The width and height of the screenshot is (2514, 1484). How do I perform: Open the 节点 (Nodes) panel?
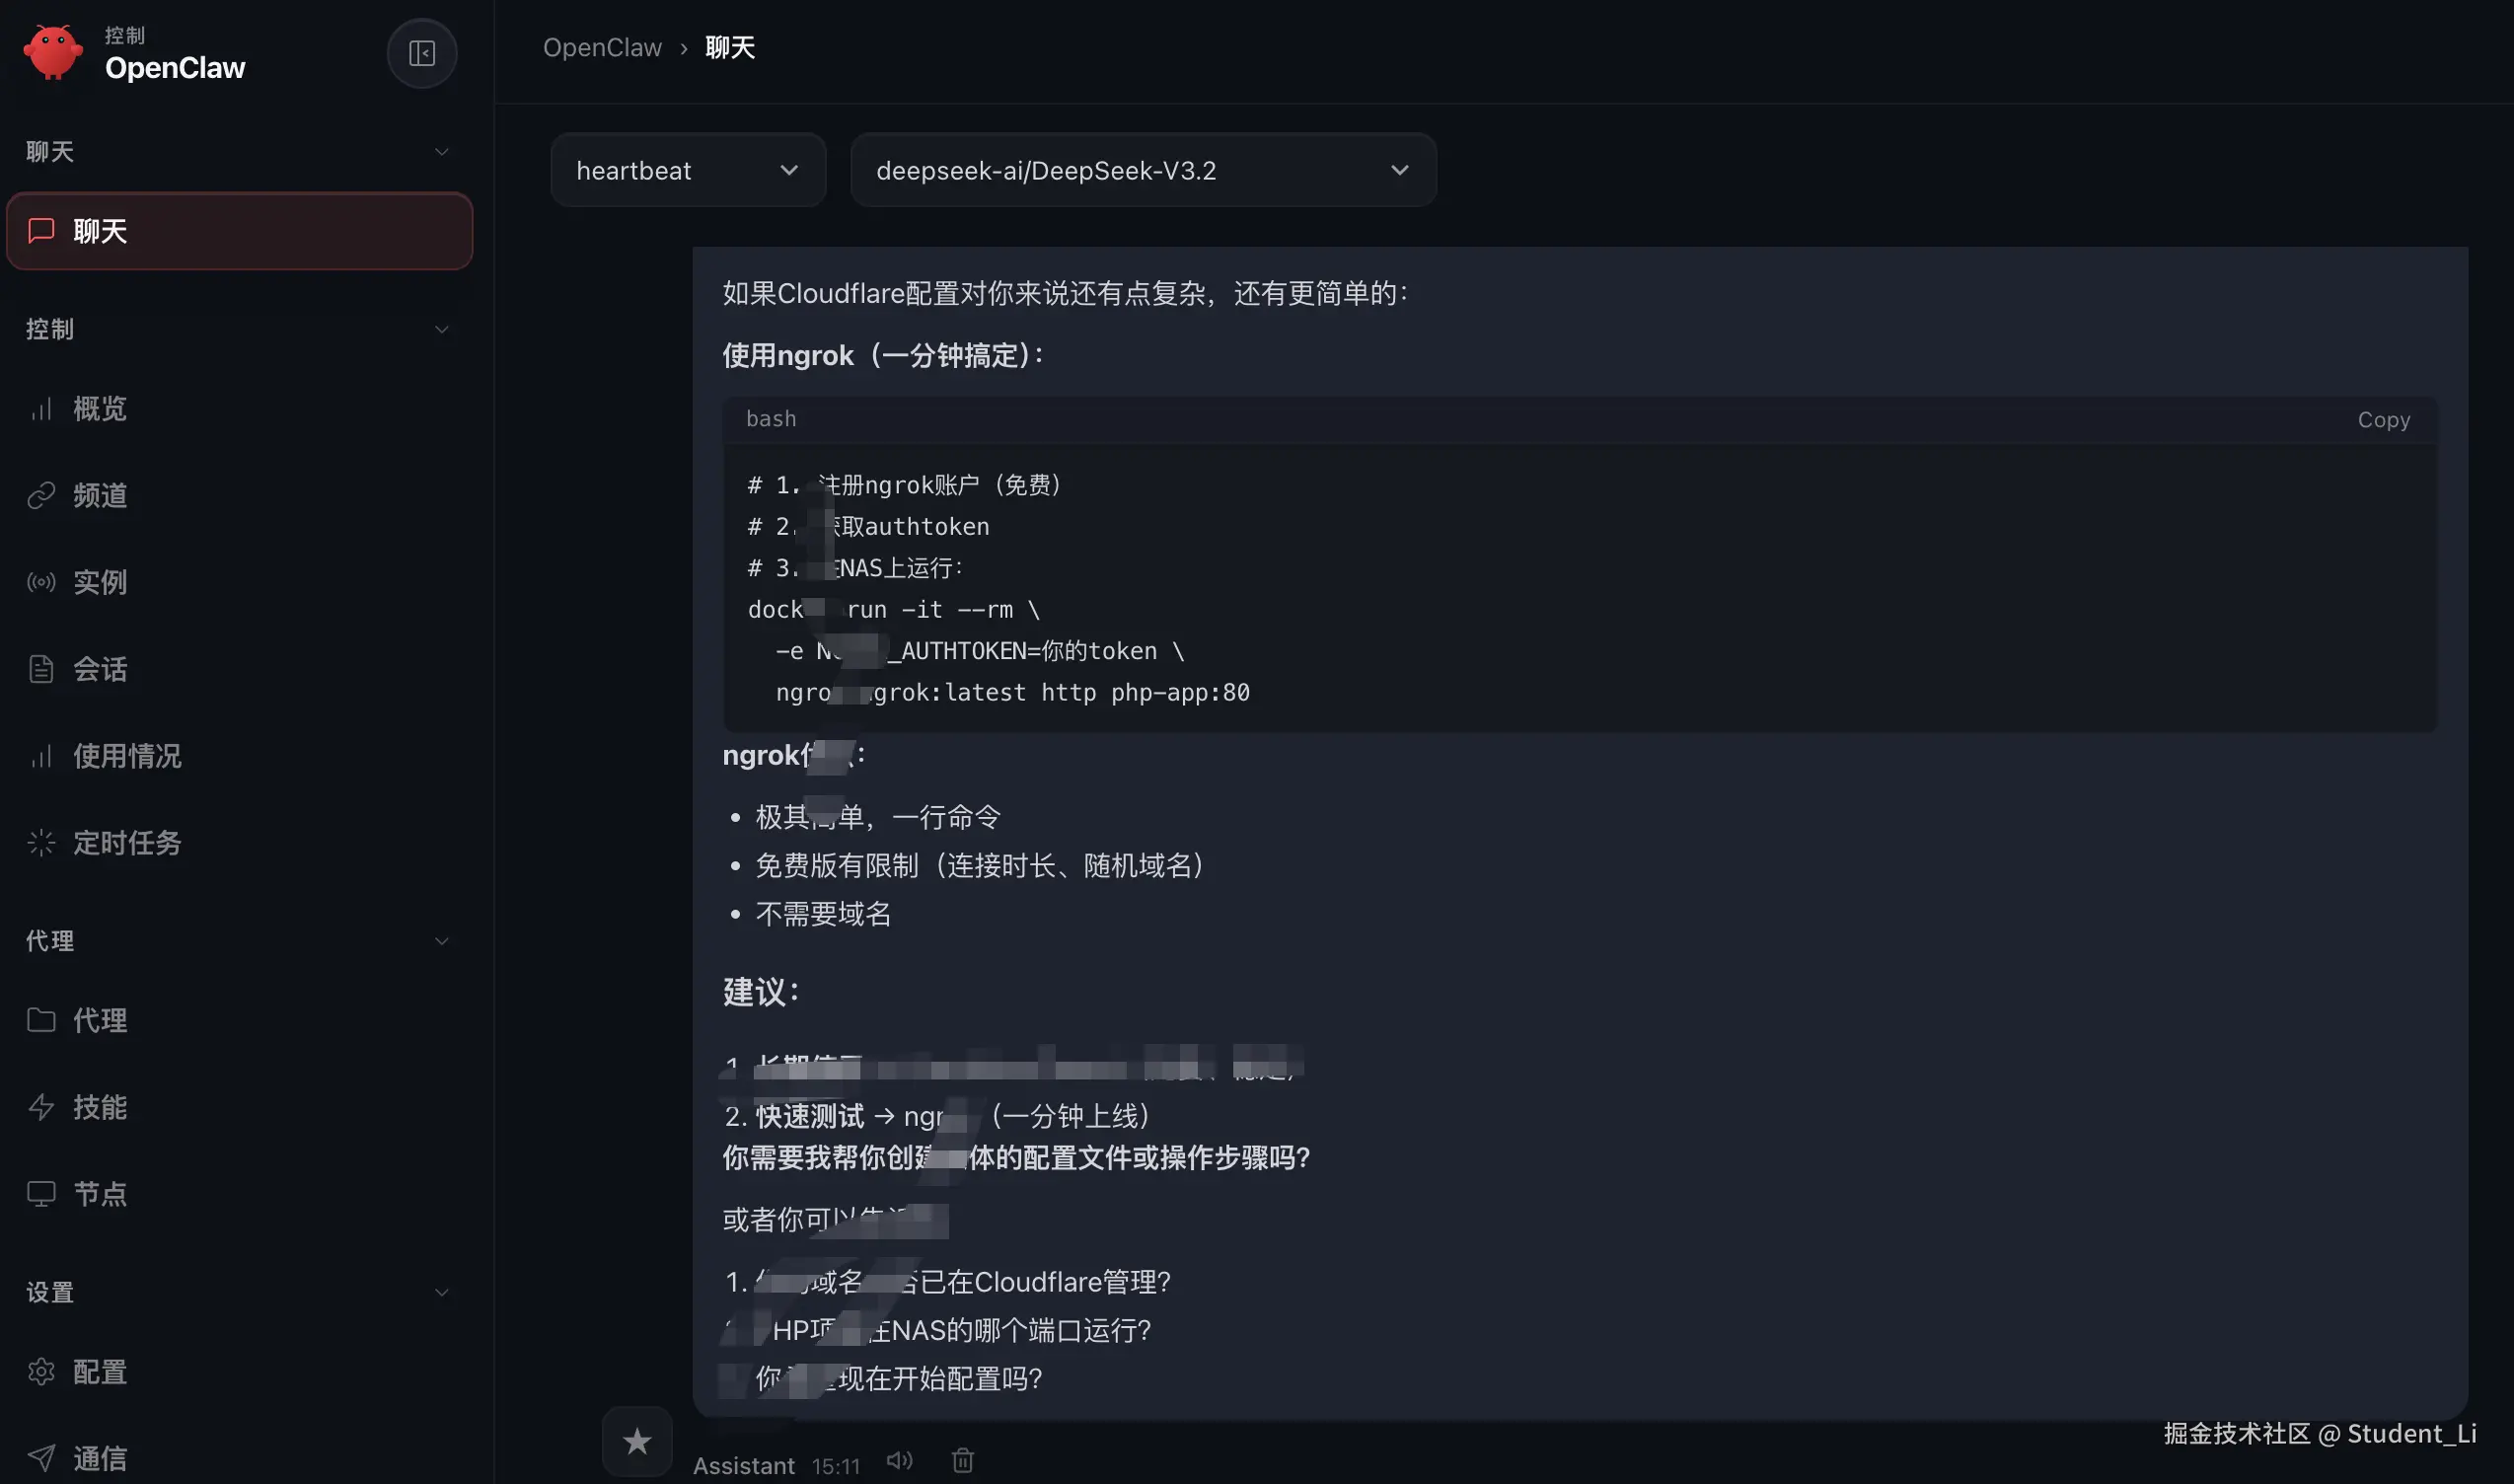[98, 1193]
